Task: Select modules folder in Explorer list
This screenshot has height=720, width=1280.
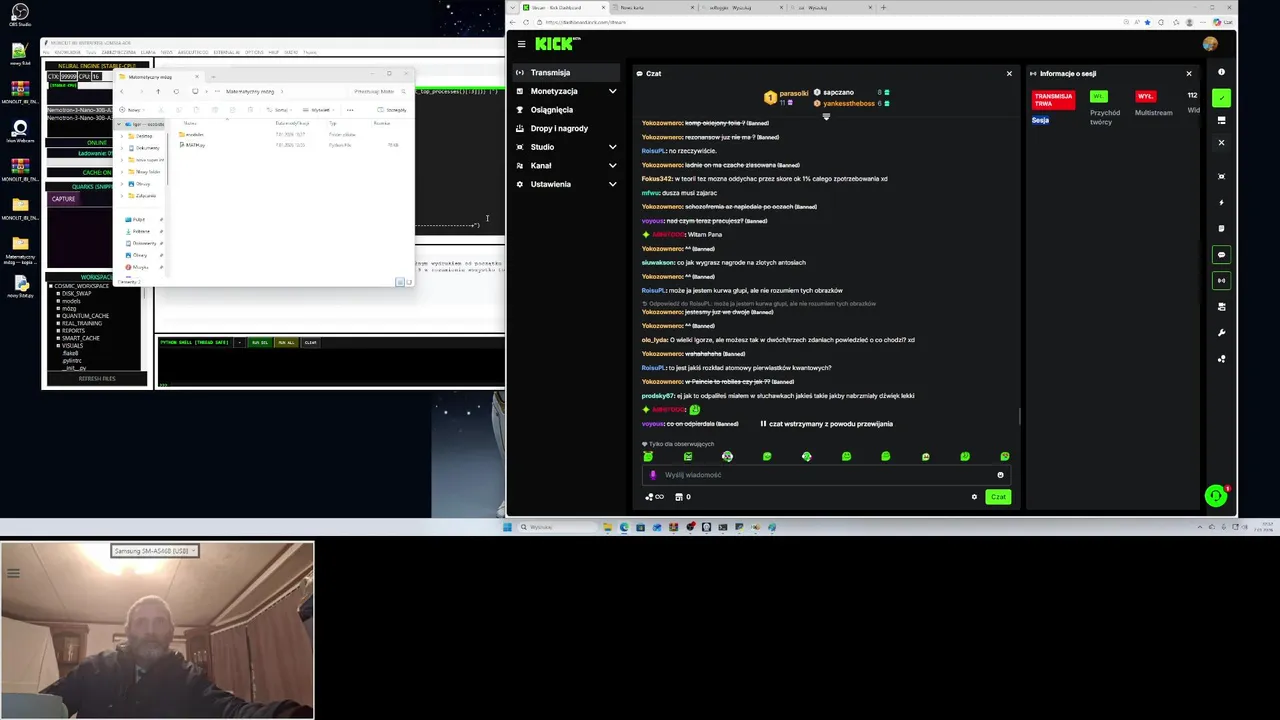Action: [x=192, y=134]
